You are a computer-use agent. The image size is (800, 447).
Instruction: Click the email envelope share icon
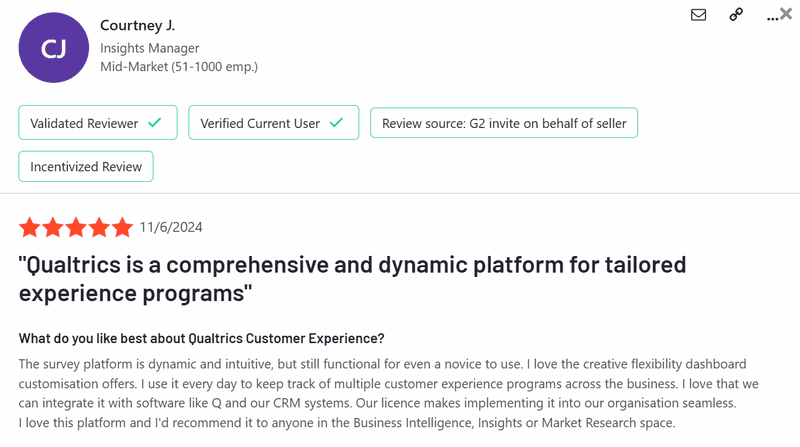(699, 15)
